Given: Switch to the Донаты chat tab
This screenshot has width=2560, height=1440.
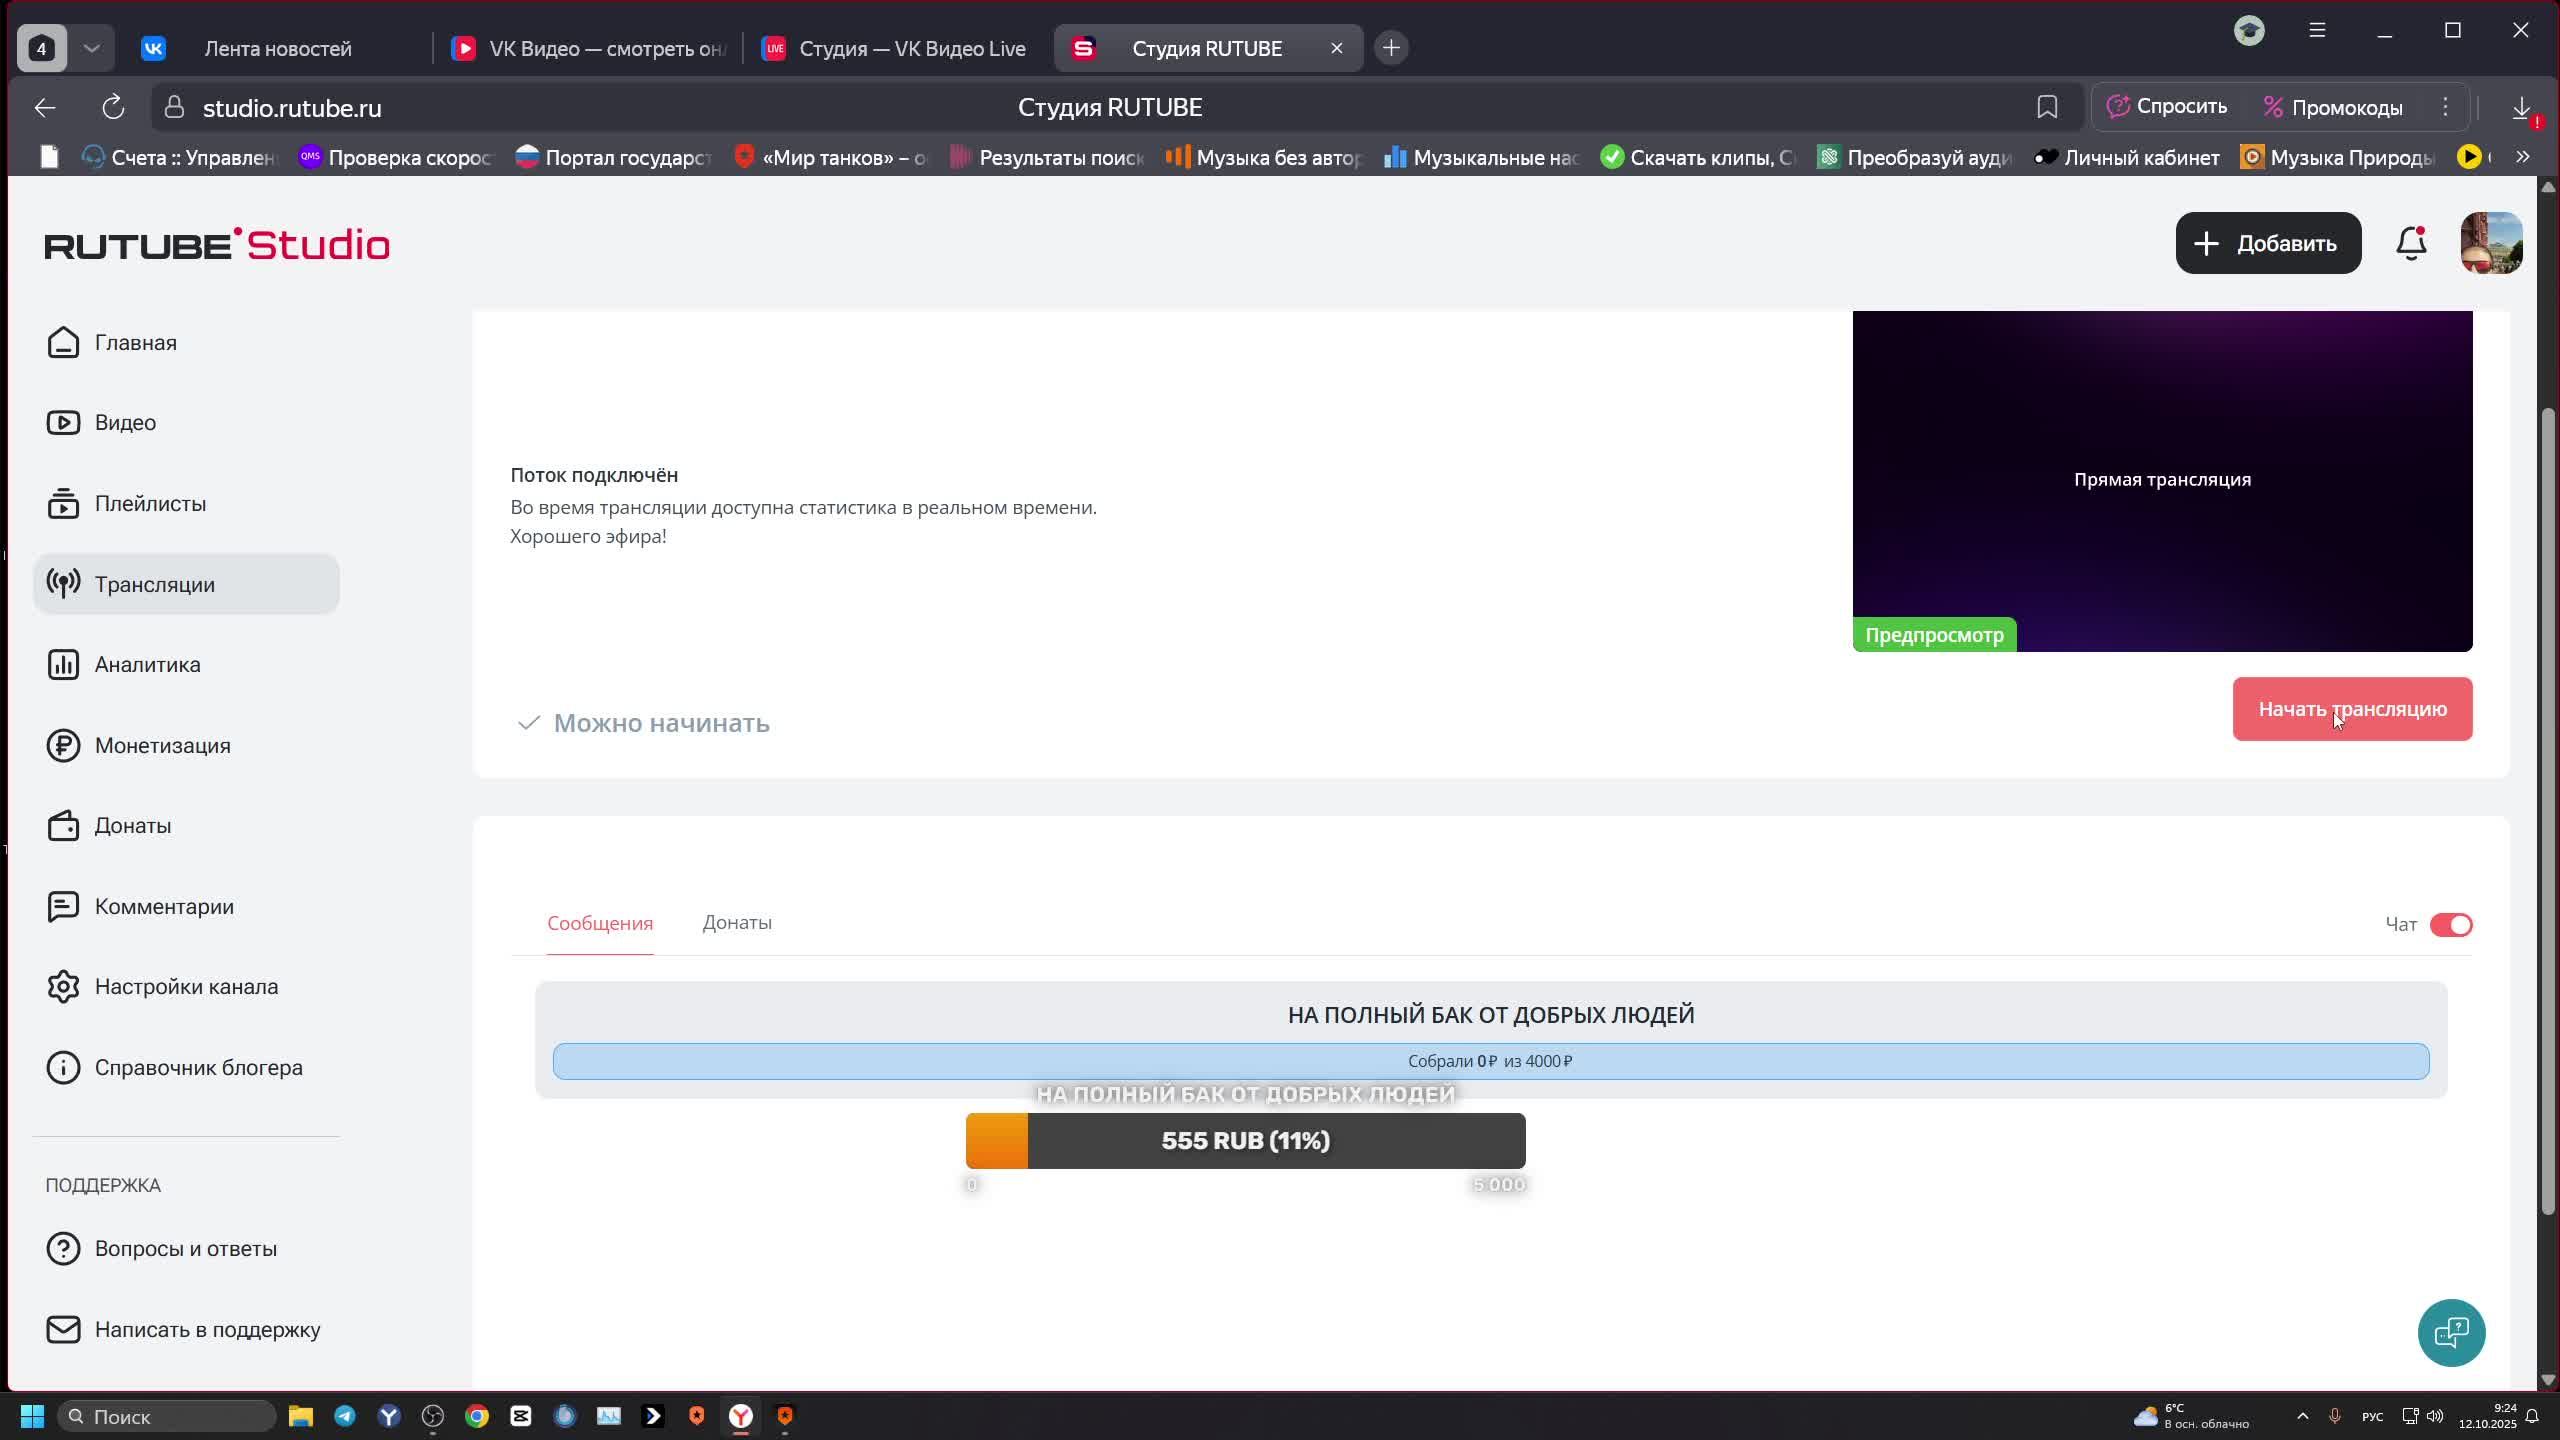Looking at the screenshot, I should (736, 923).
